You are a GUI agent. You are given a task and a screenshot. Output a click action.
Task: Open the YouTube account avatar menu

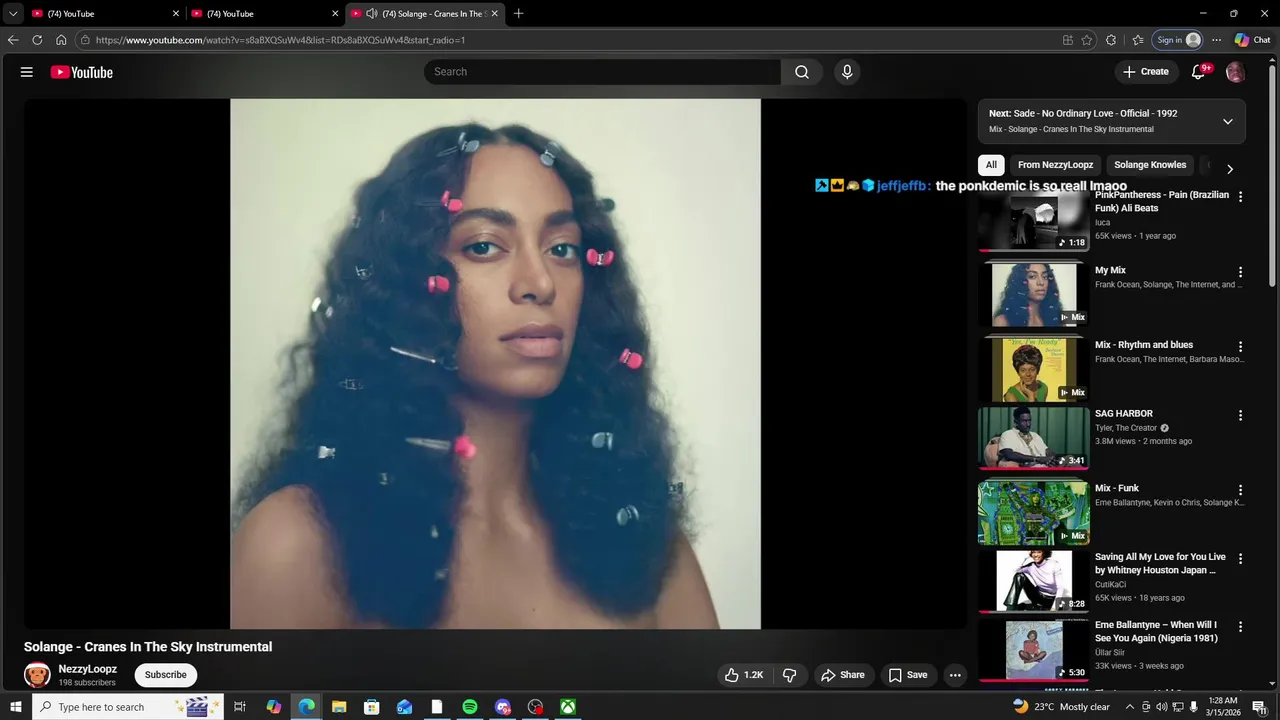coord(1236,72)
